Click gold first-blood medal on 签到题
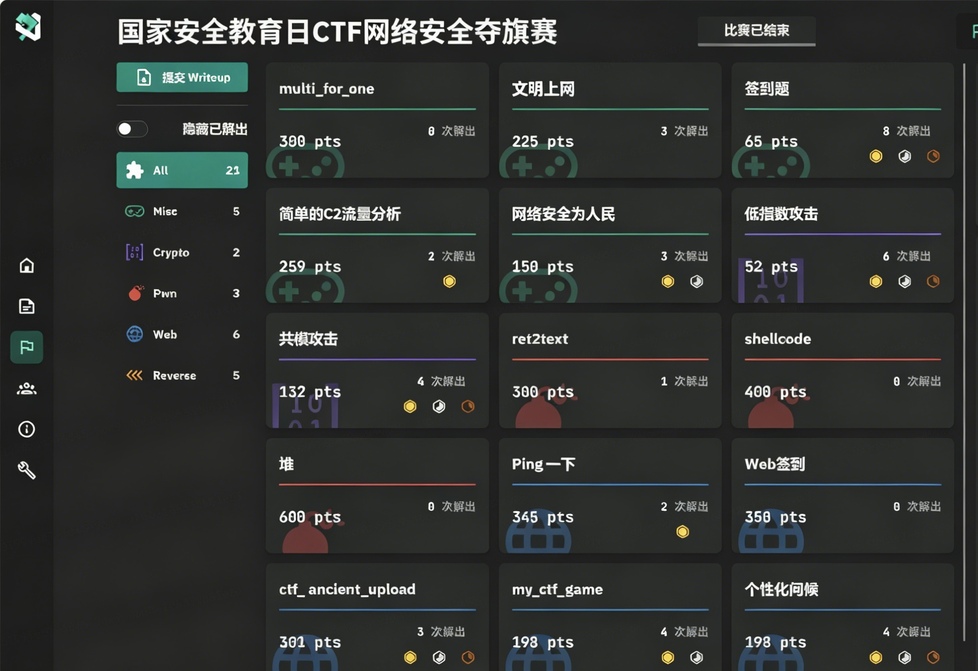Viewport: 978px width, 671px height. (x=876, y=156)
